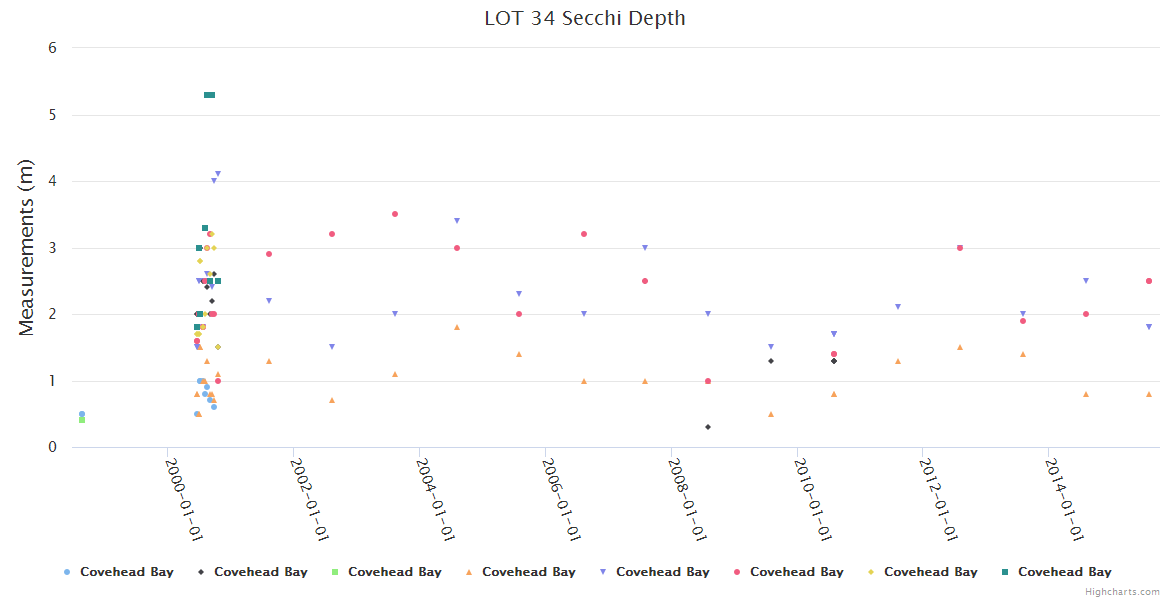Select the teal data point near 5.3 m
The width and height of the screenshot is (1170, 600).
pyautogui.click(x=209, y=95)
